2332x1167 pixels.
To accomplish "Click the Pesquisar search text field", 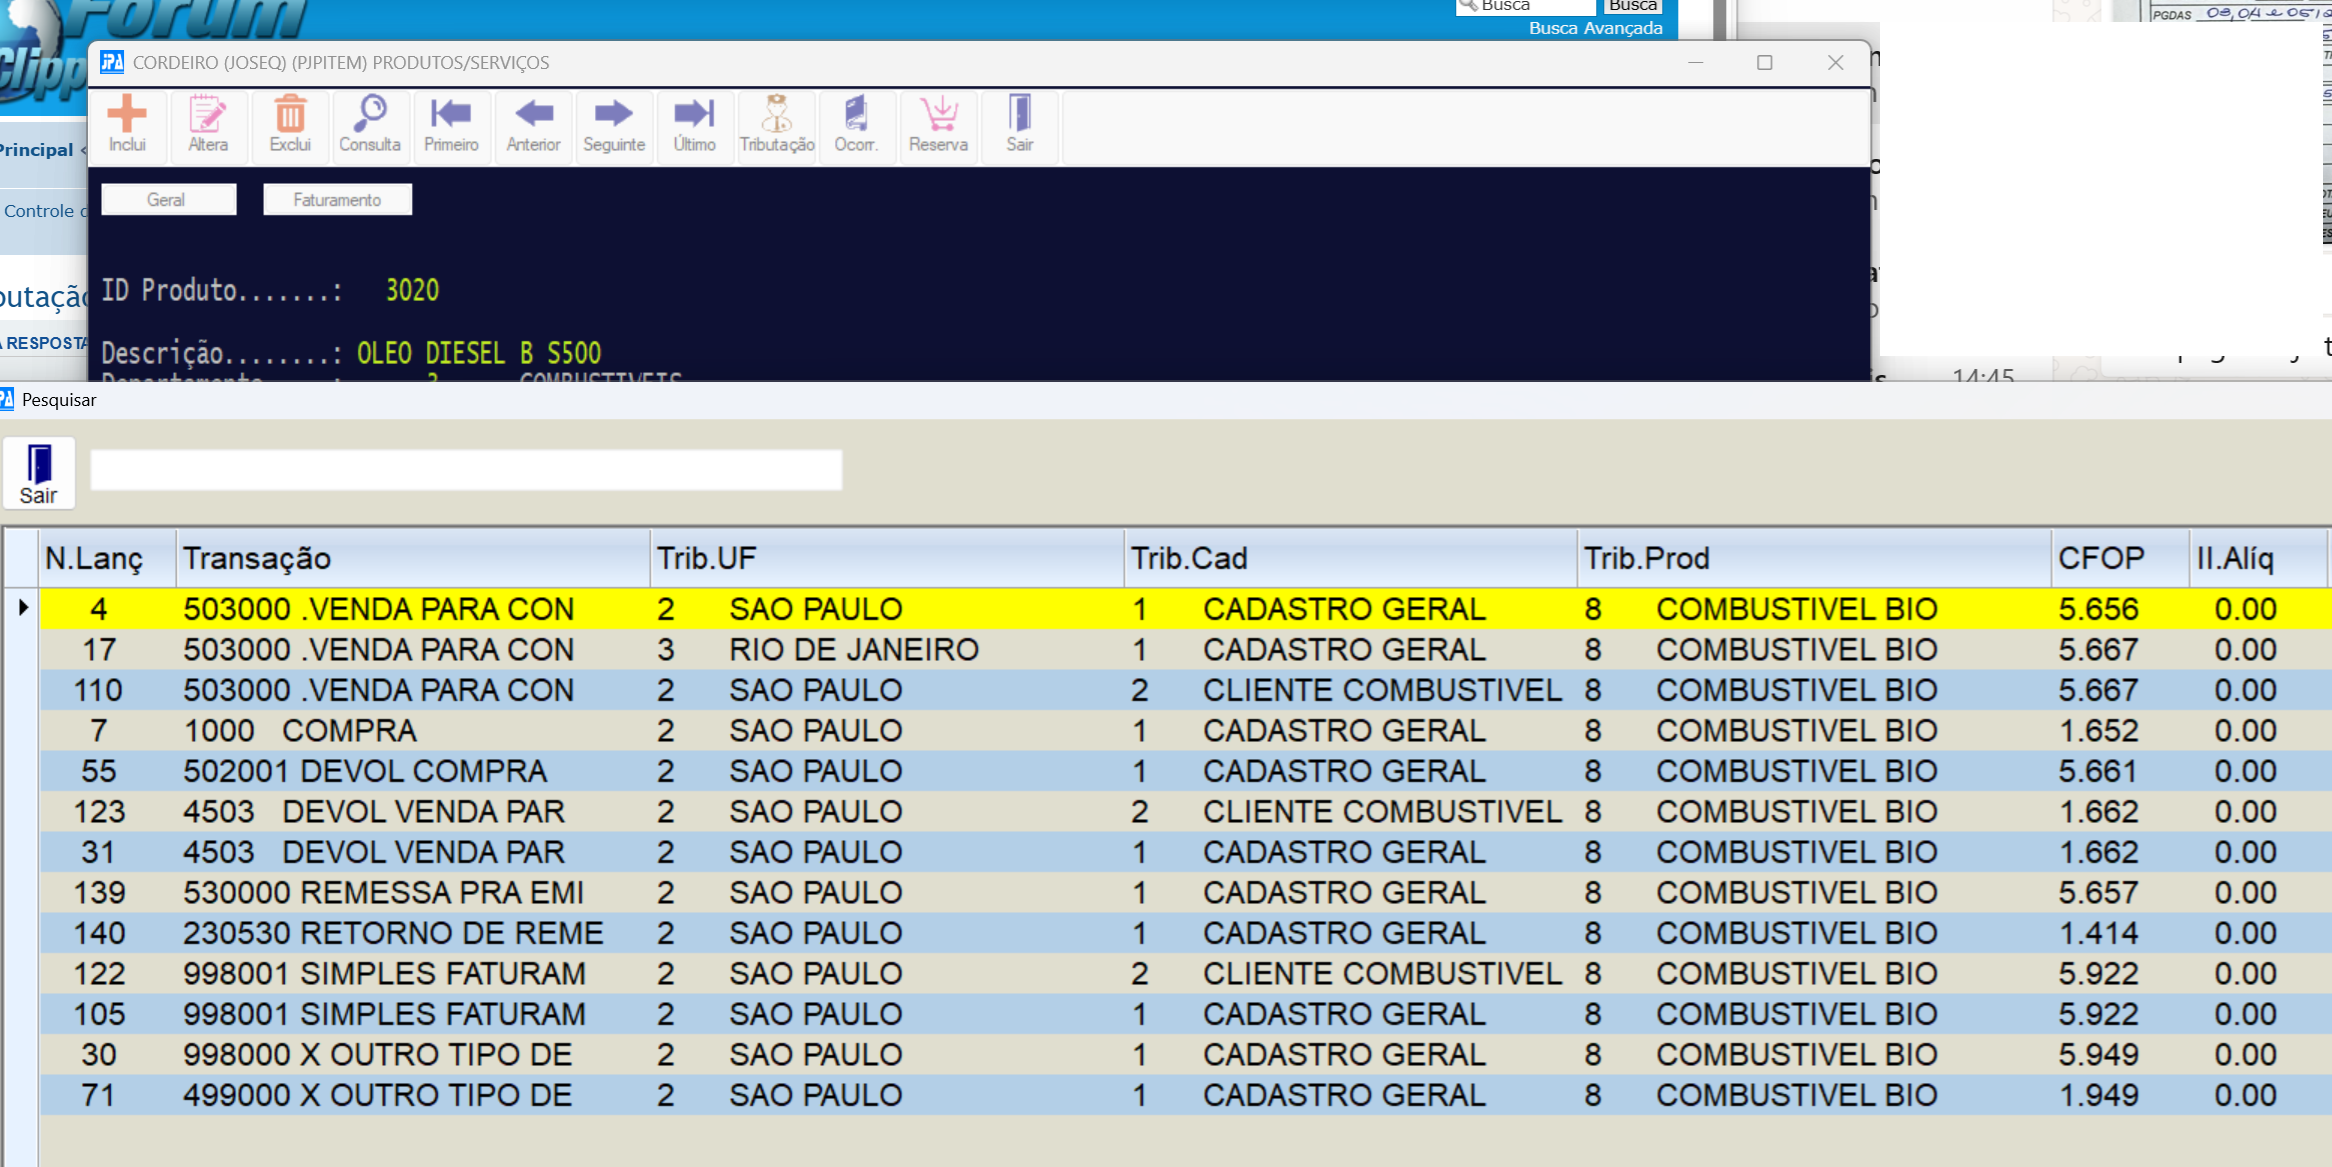I will (466, 470).
